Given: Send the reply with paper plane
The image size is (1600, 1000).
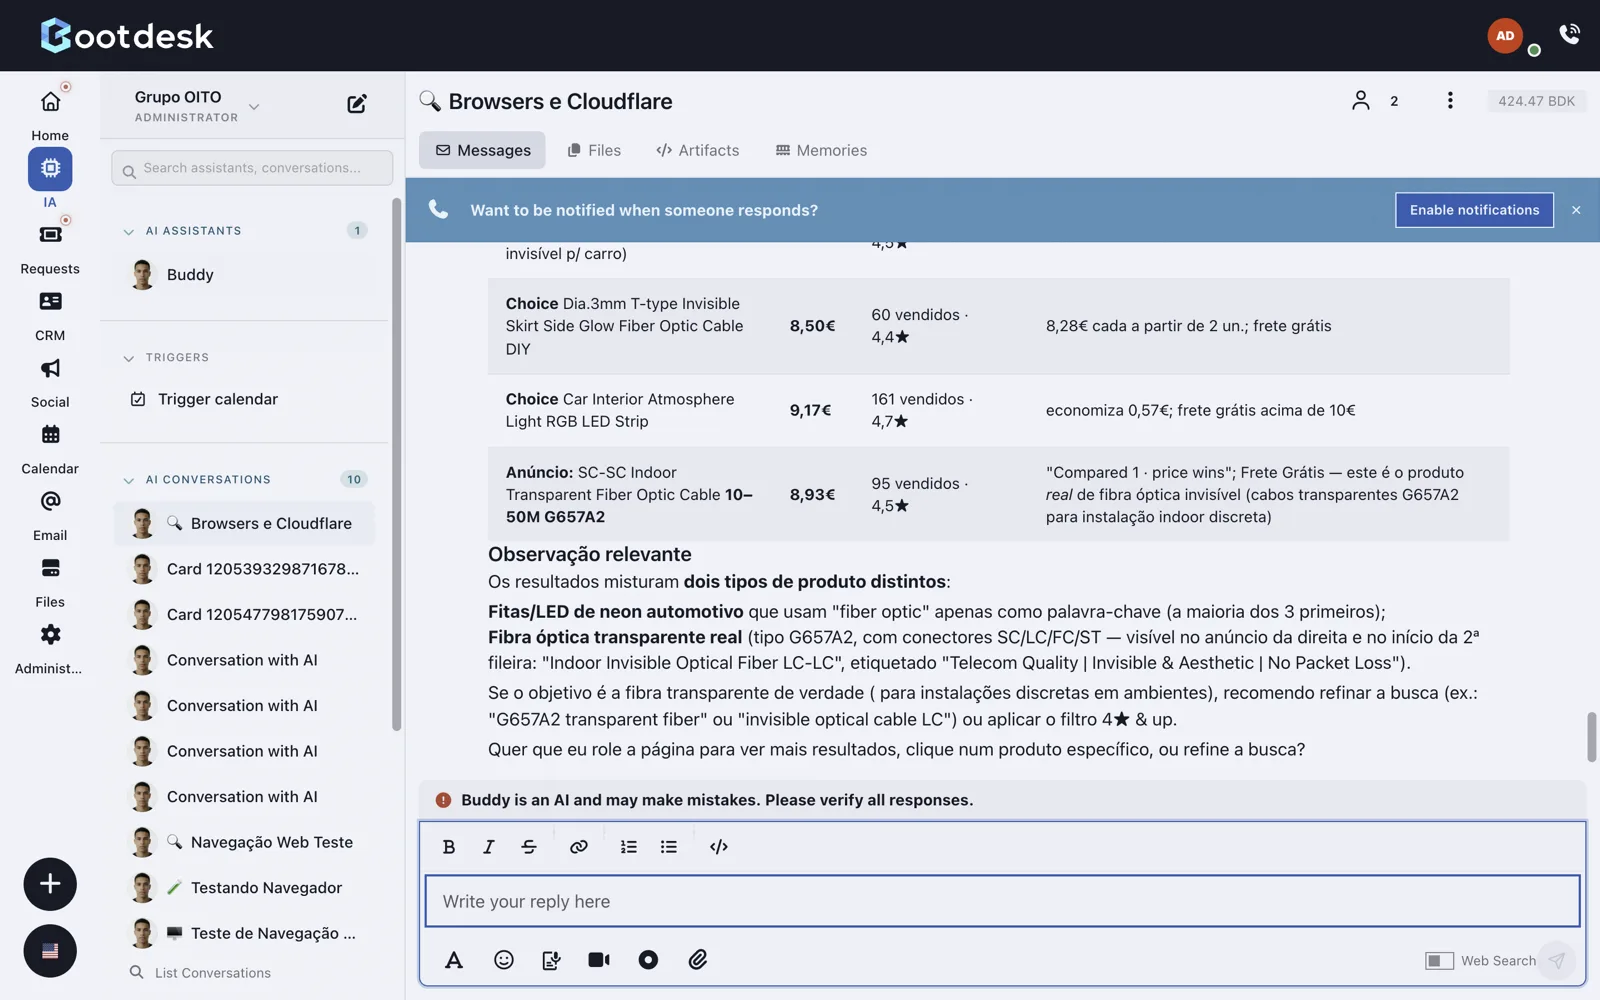Looking at the screenshot, I should (x=1557, y=961).
